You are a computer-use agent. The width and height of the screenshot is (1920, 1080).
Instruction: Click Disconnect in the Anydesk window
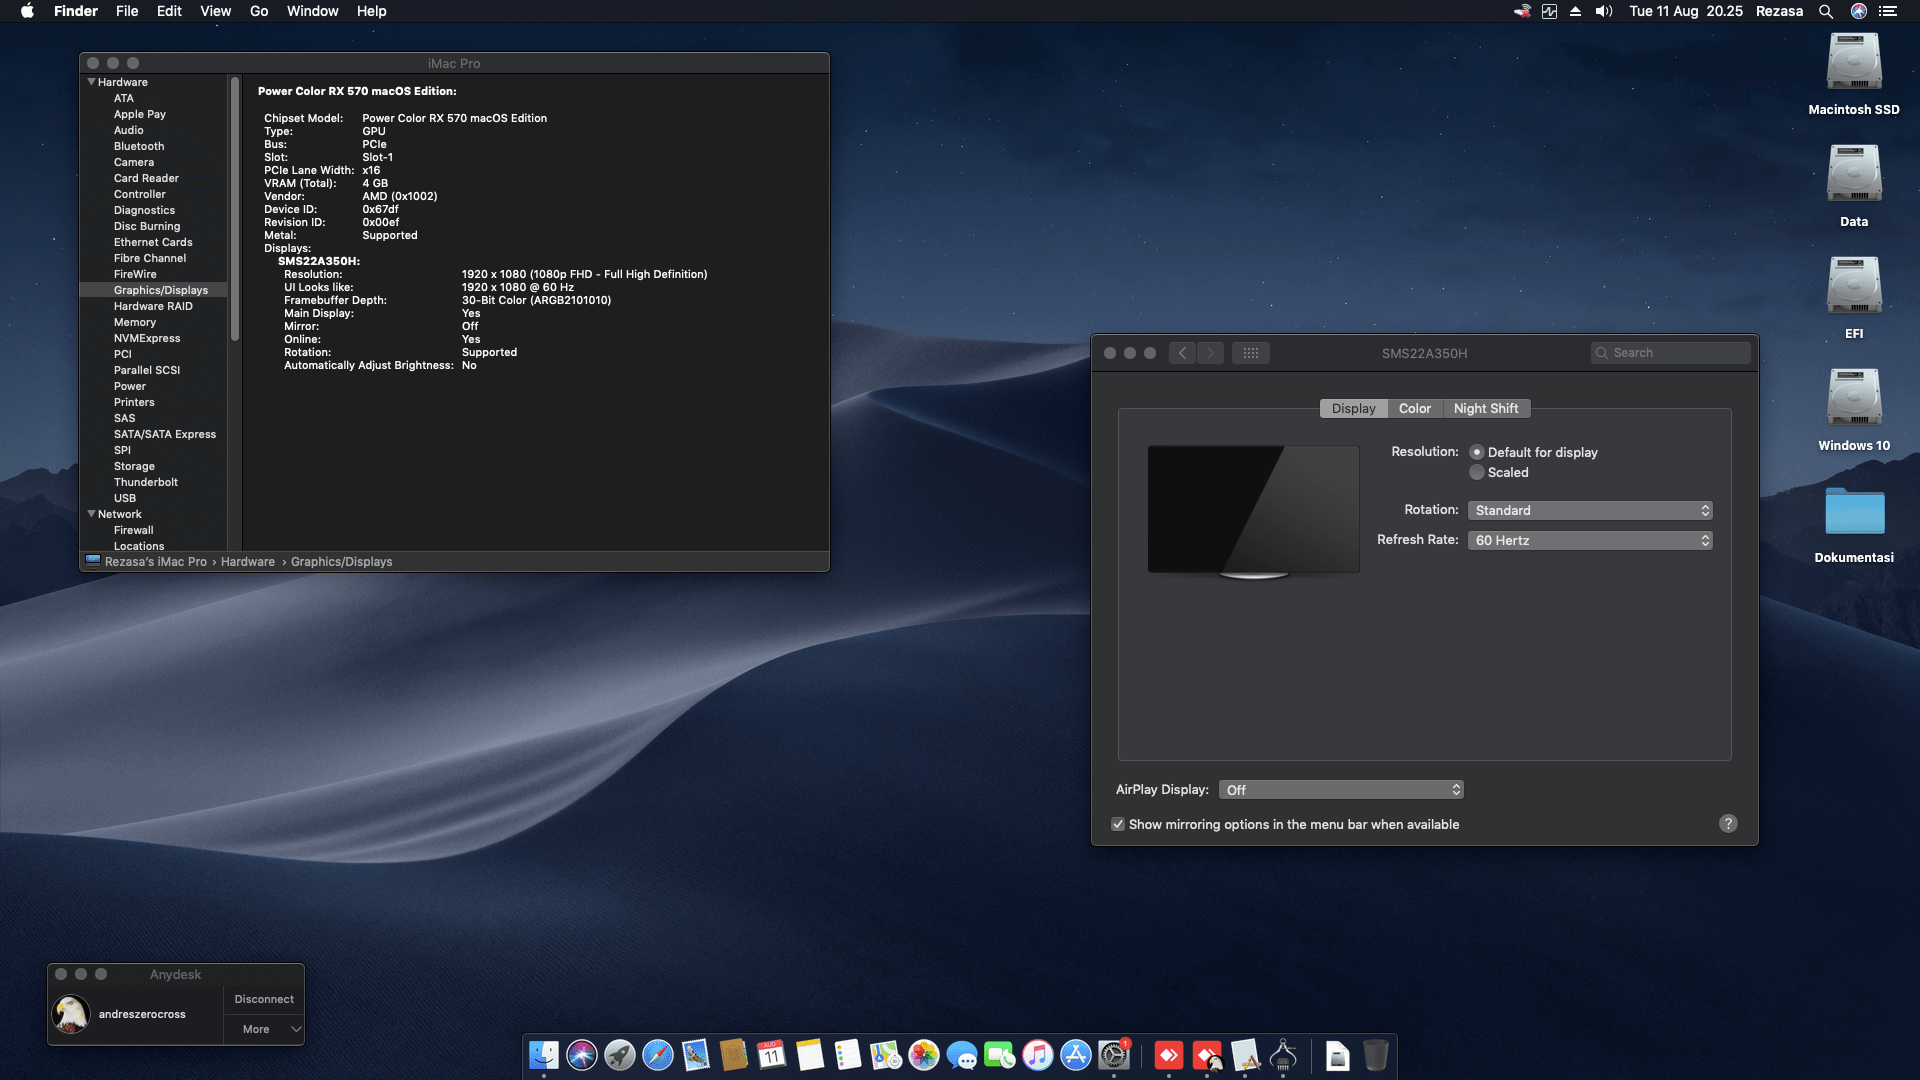pos(263,998)
